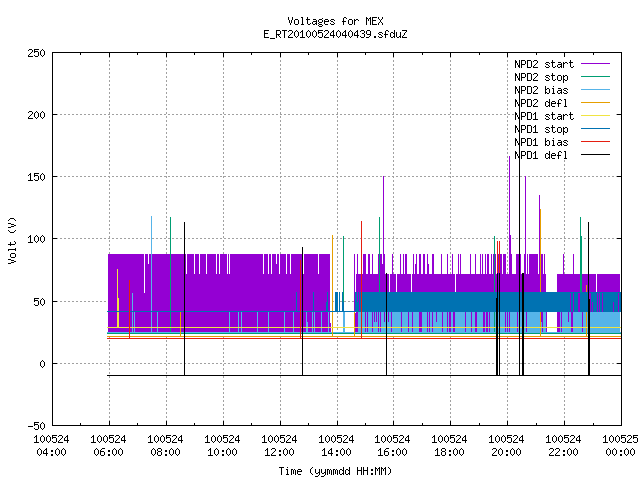Click the light blue NPD2 bias legend line

596,90
